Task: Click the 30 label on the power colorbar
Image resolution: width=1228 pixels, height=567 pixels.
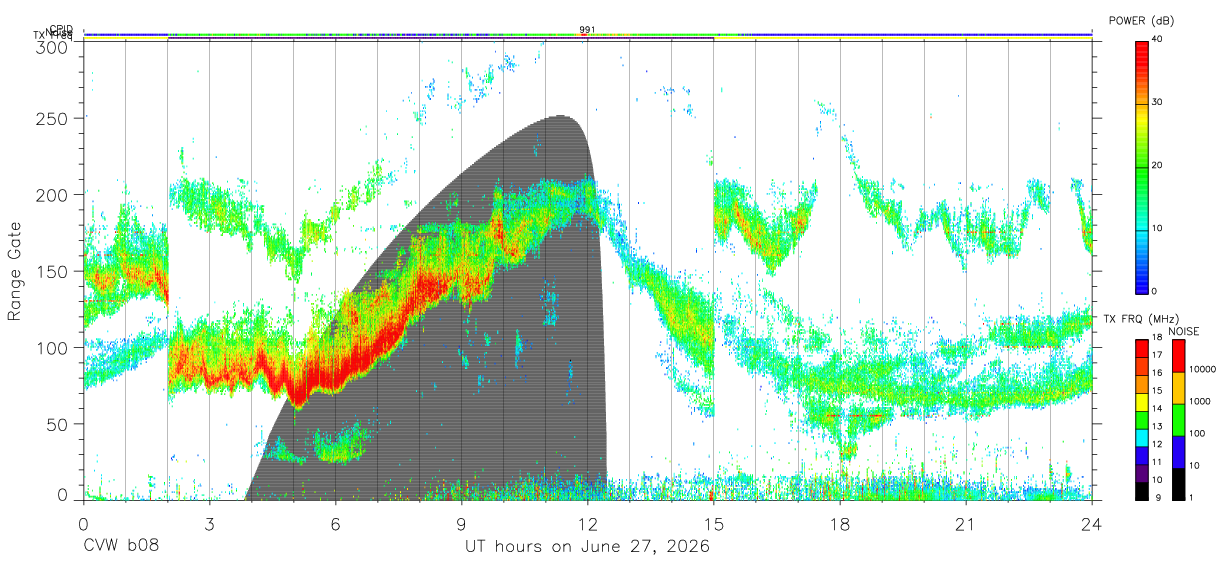Action: click(x=1158, y=102)
